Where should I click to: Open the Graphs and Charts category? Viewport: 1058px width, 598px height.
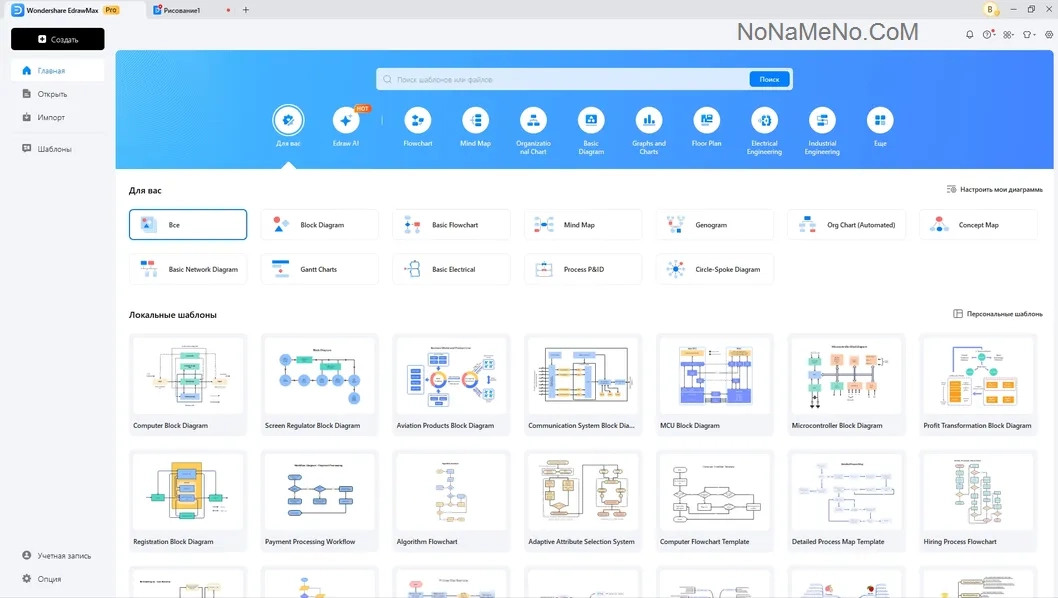click(x=648, y=121)
